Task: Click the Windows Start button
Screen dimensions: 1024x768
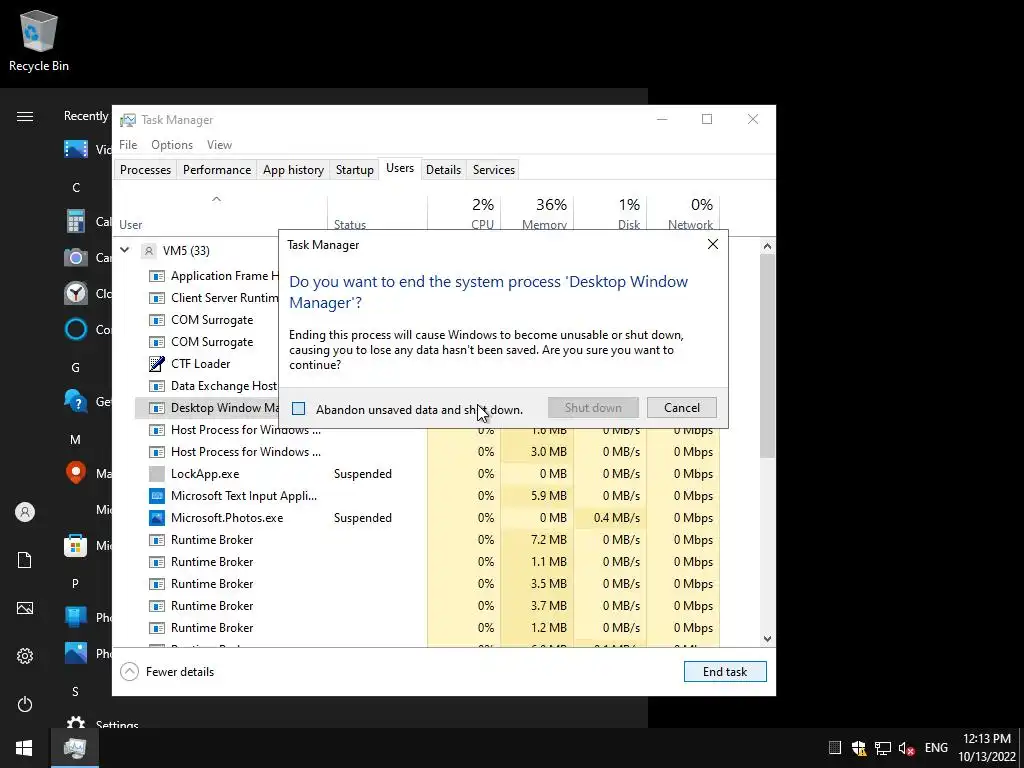Action: click(x=24, y=748)
